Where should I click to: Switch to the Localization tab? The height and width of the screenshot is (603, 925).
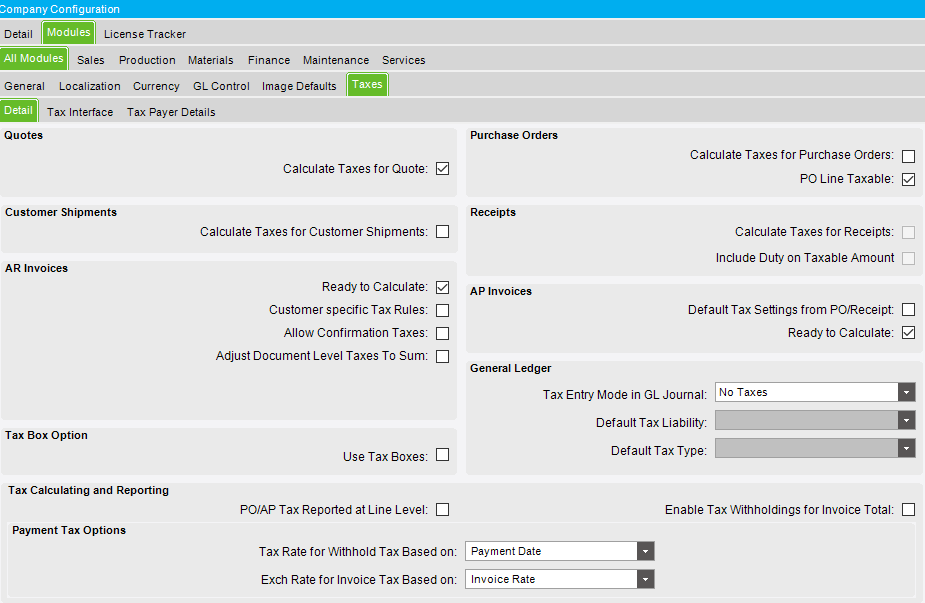[90, 86]
